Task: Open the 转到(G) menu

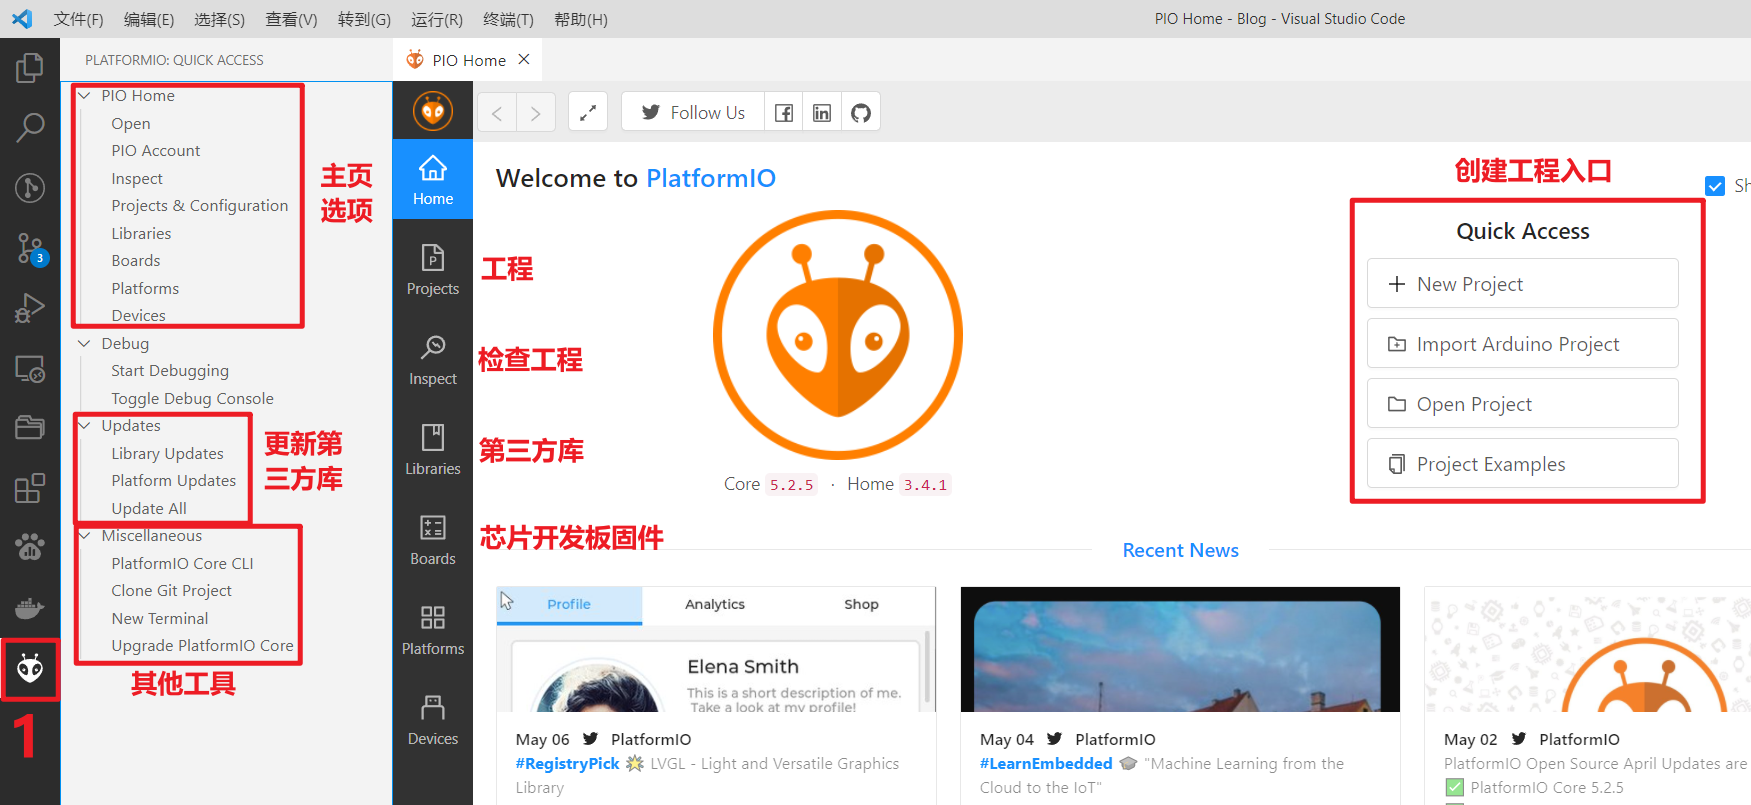Action: pyautogui.click(x=364, y=19)
